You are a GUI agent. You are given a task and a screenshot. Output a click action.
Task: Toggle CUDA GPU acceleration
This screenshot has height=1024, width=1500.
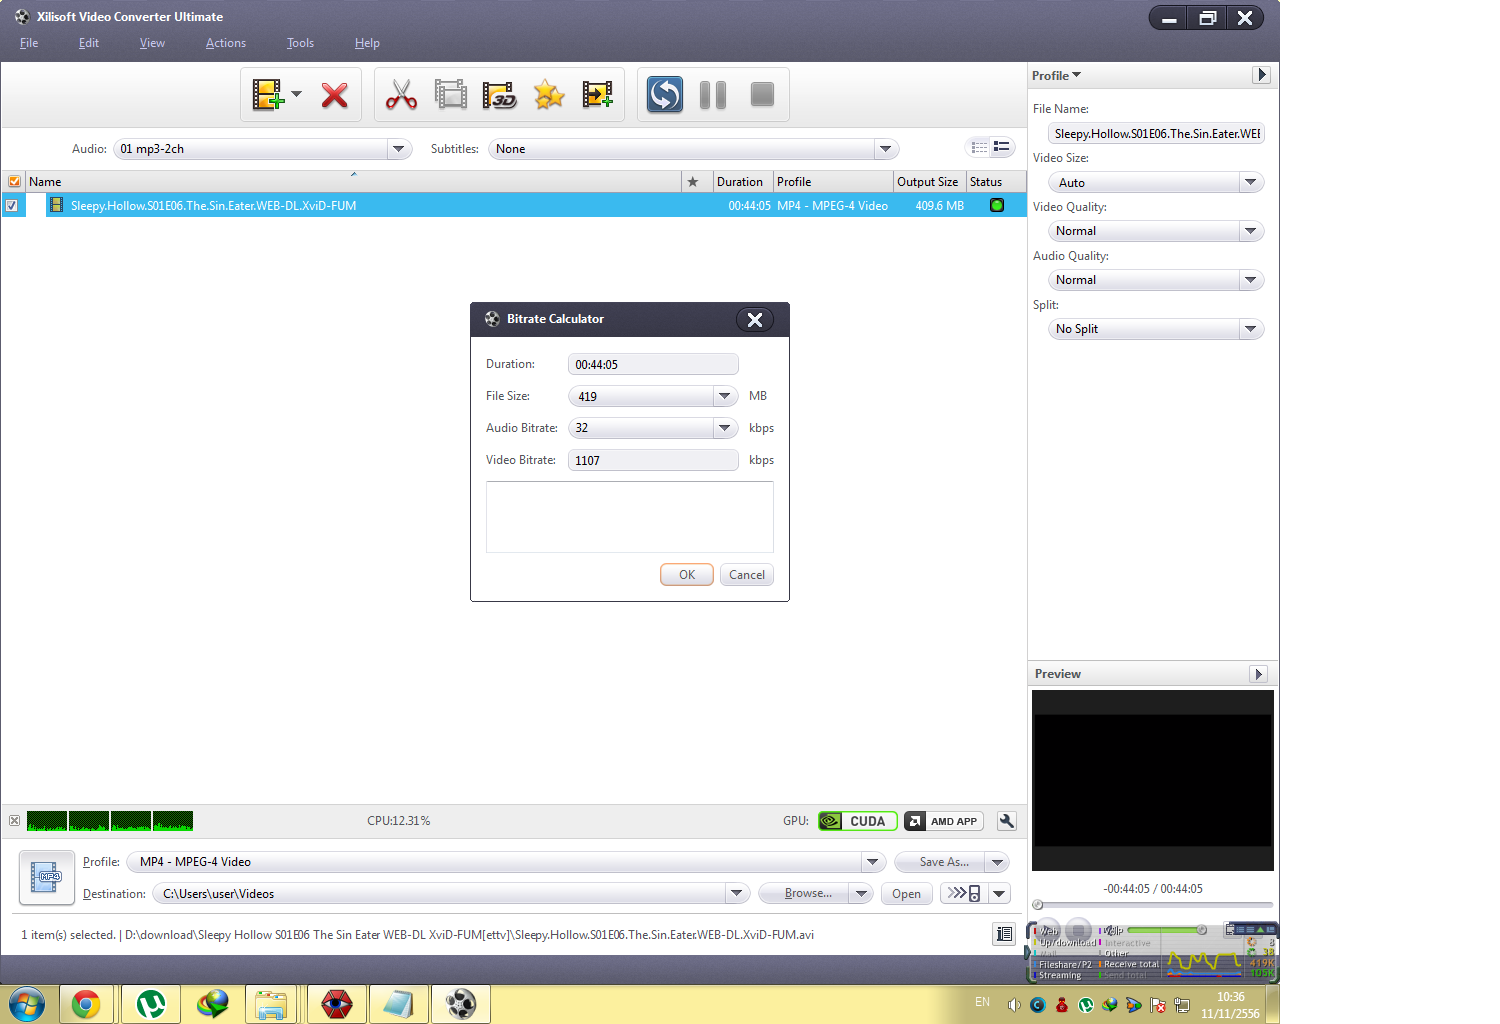point(858,821)
